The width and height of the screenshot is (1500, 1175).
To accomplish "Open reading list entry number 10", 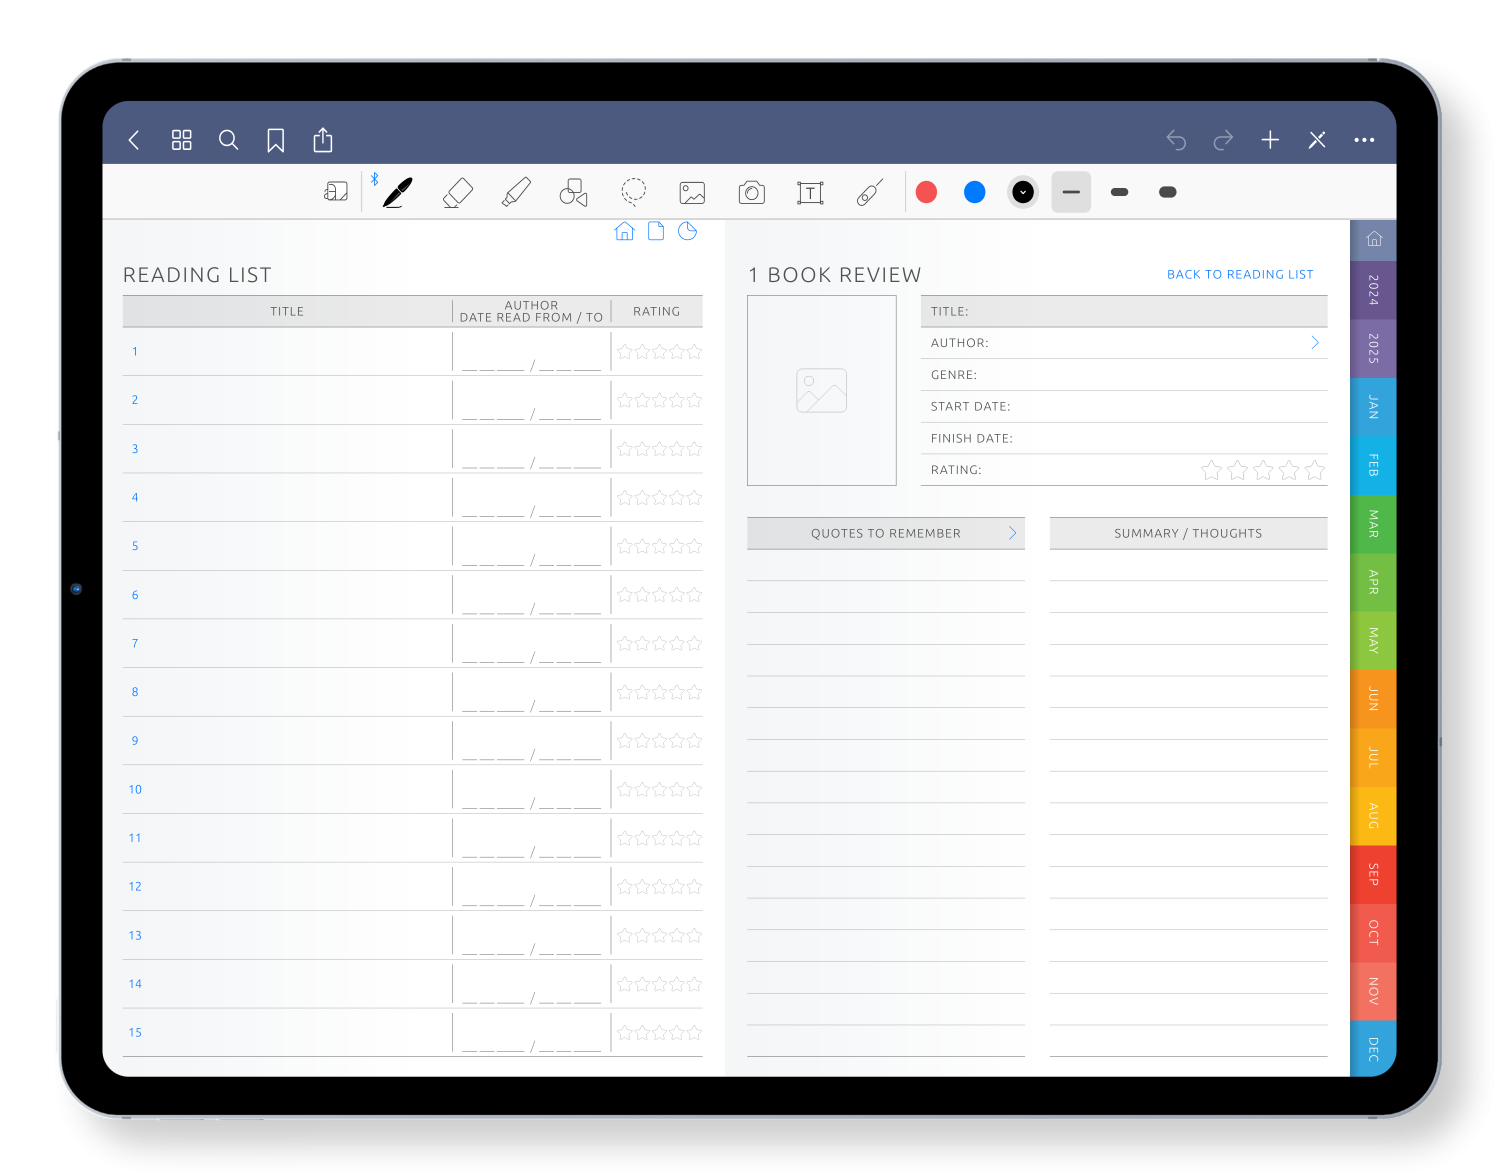I will 135,790.
